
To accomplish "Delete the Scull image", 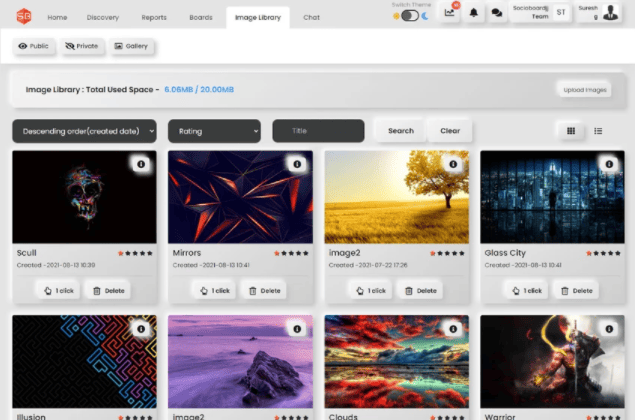I will click(109, 291).
